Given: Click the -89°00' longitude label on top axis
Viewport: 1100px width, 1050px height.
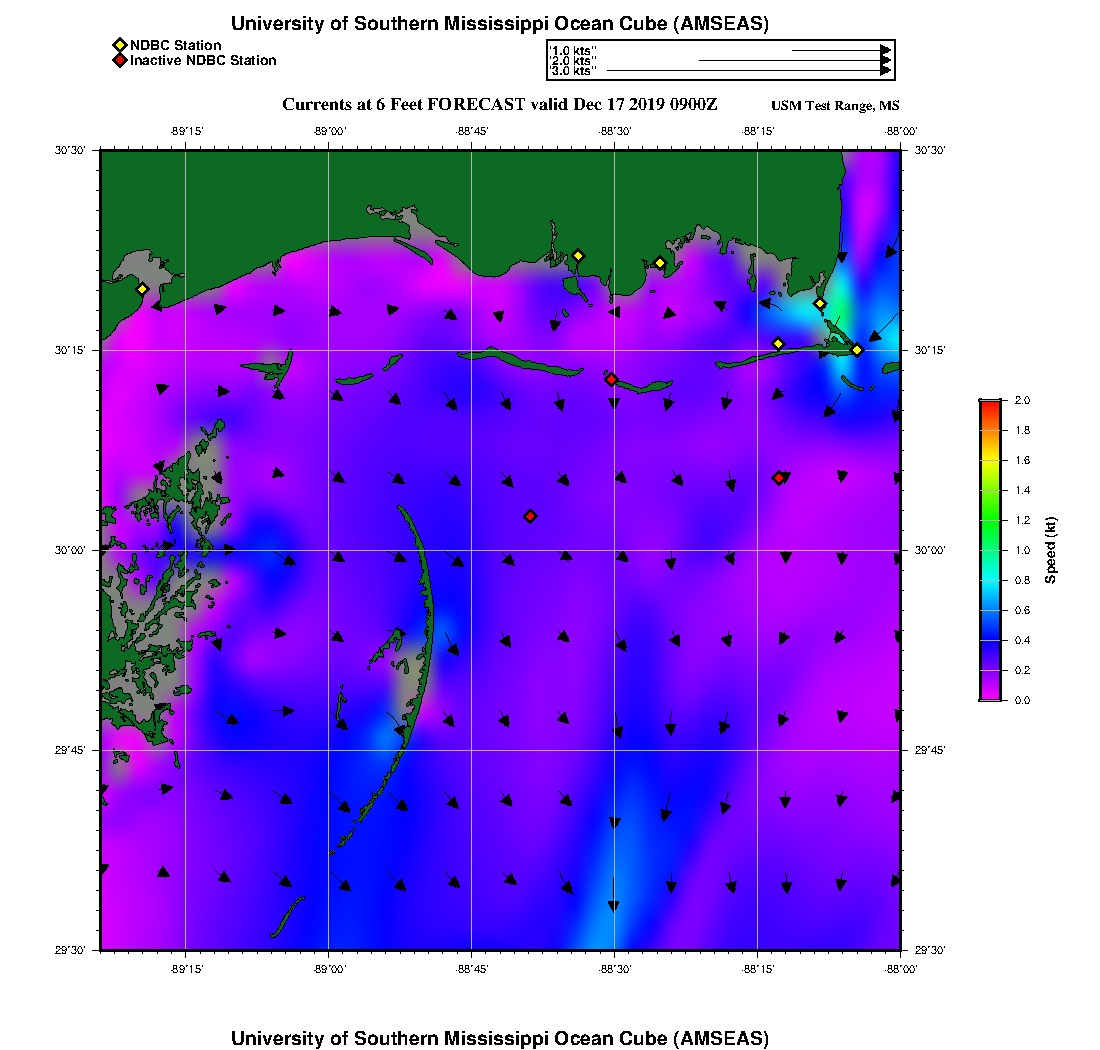Looking at the screenshot, I should click(329, 130).
